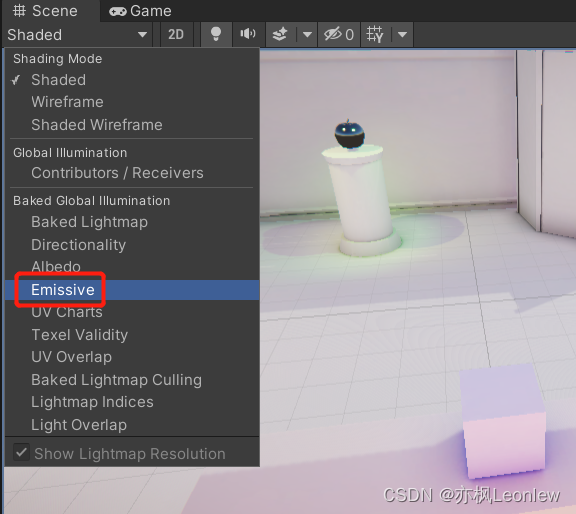Screen dimensions: 576x514
Task: Choose UV Overlap draw mode
Action: 132,357
